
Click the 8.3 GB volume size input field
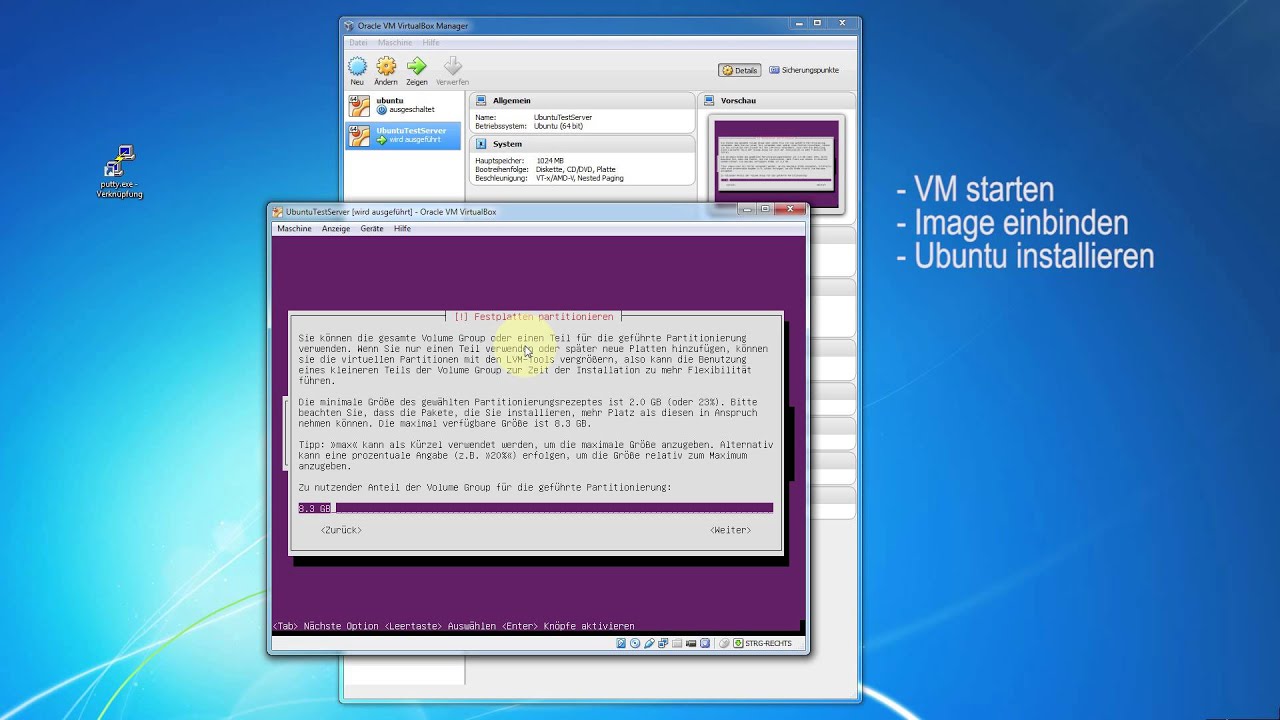point(535,508)
